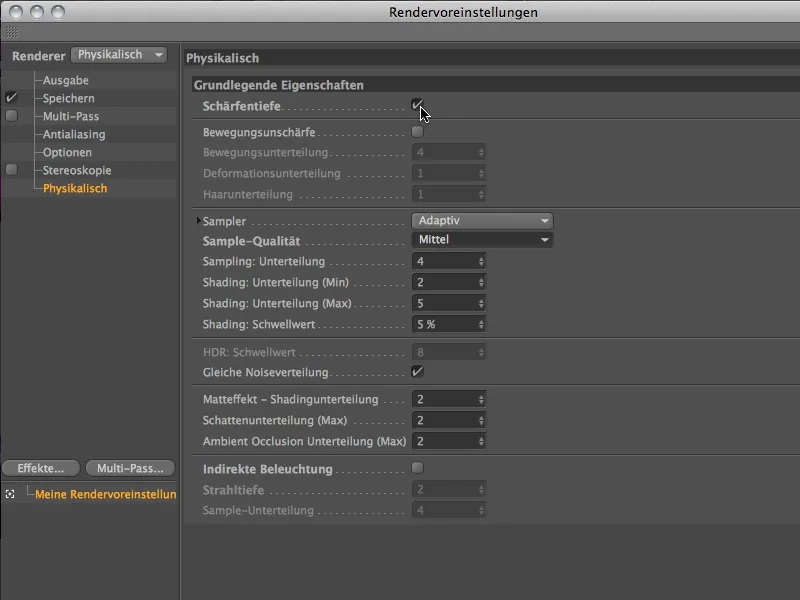800x600 pixels.
Task: Open the Antialiasing settings entry
Action: coord(74,134)
